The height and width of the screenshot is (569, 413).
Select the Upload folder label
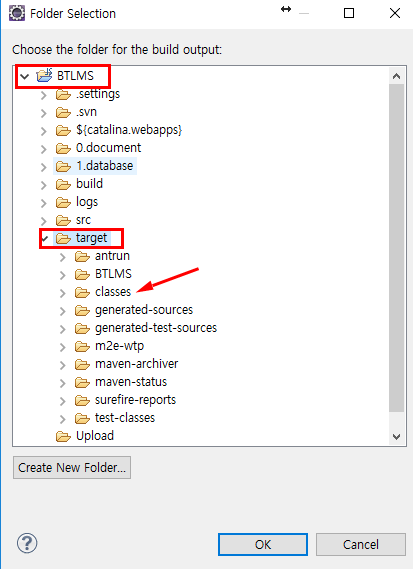[95, 436]
